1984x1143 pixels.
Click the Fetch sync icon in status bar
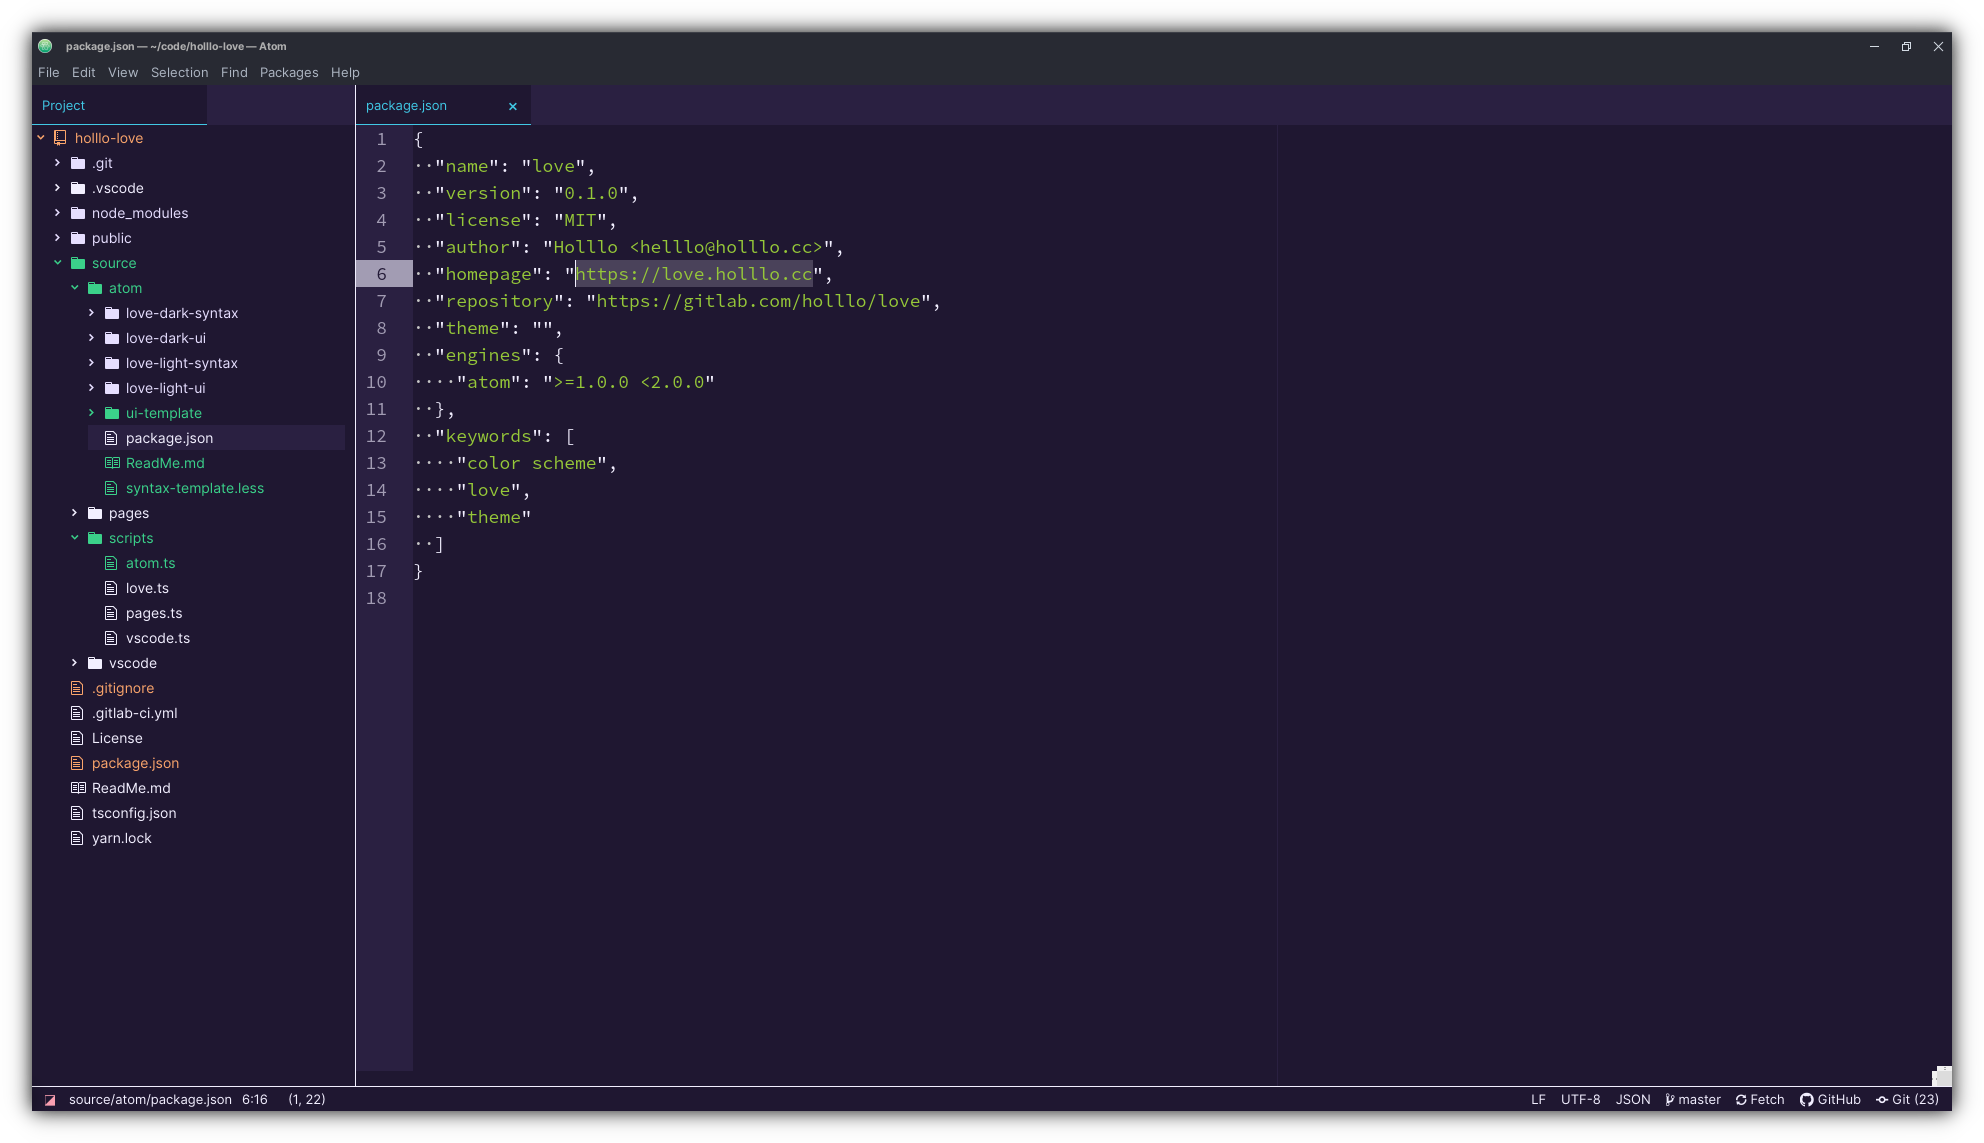click(1741, 1100)
